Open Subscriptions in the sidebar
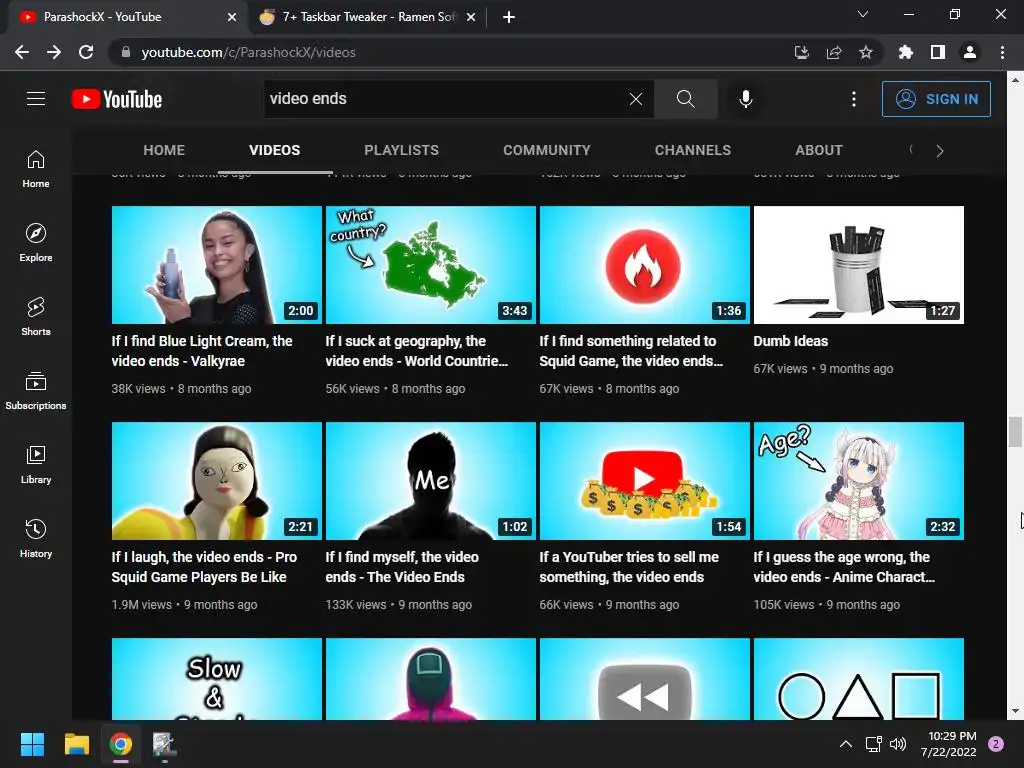This screenshot has height=768, width=1024. pyautogui.click(x=36, y=390)
